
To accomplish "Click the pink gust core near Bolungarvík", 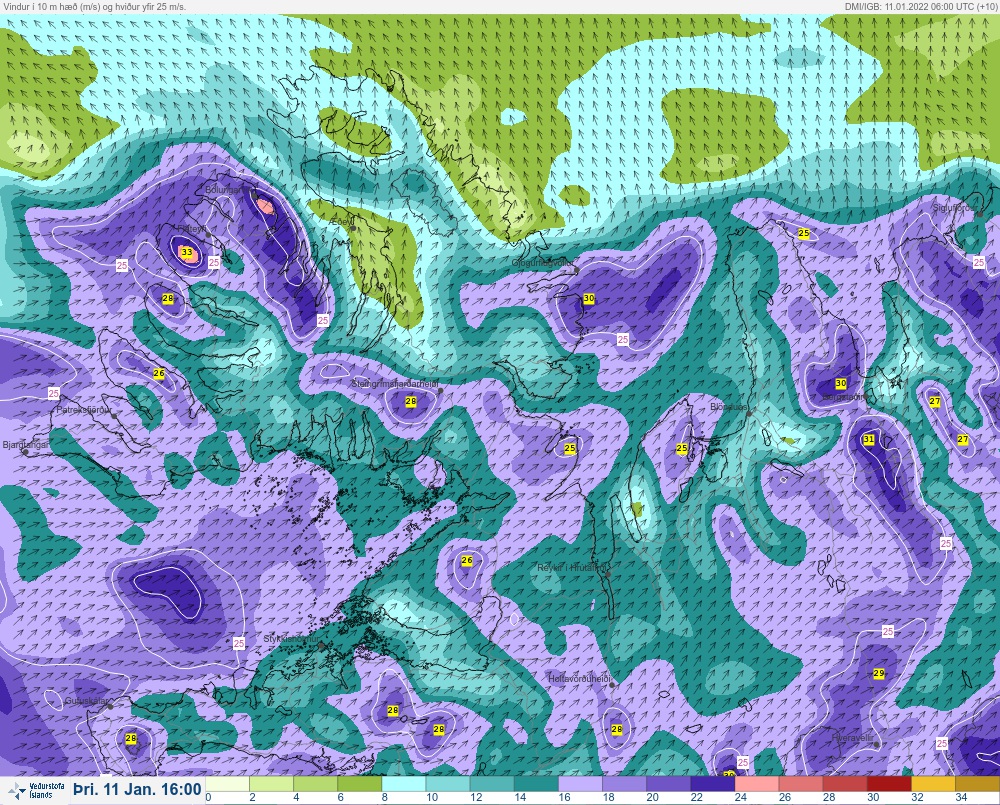I will (265, 206).
